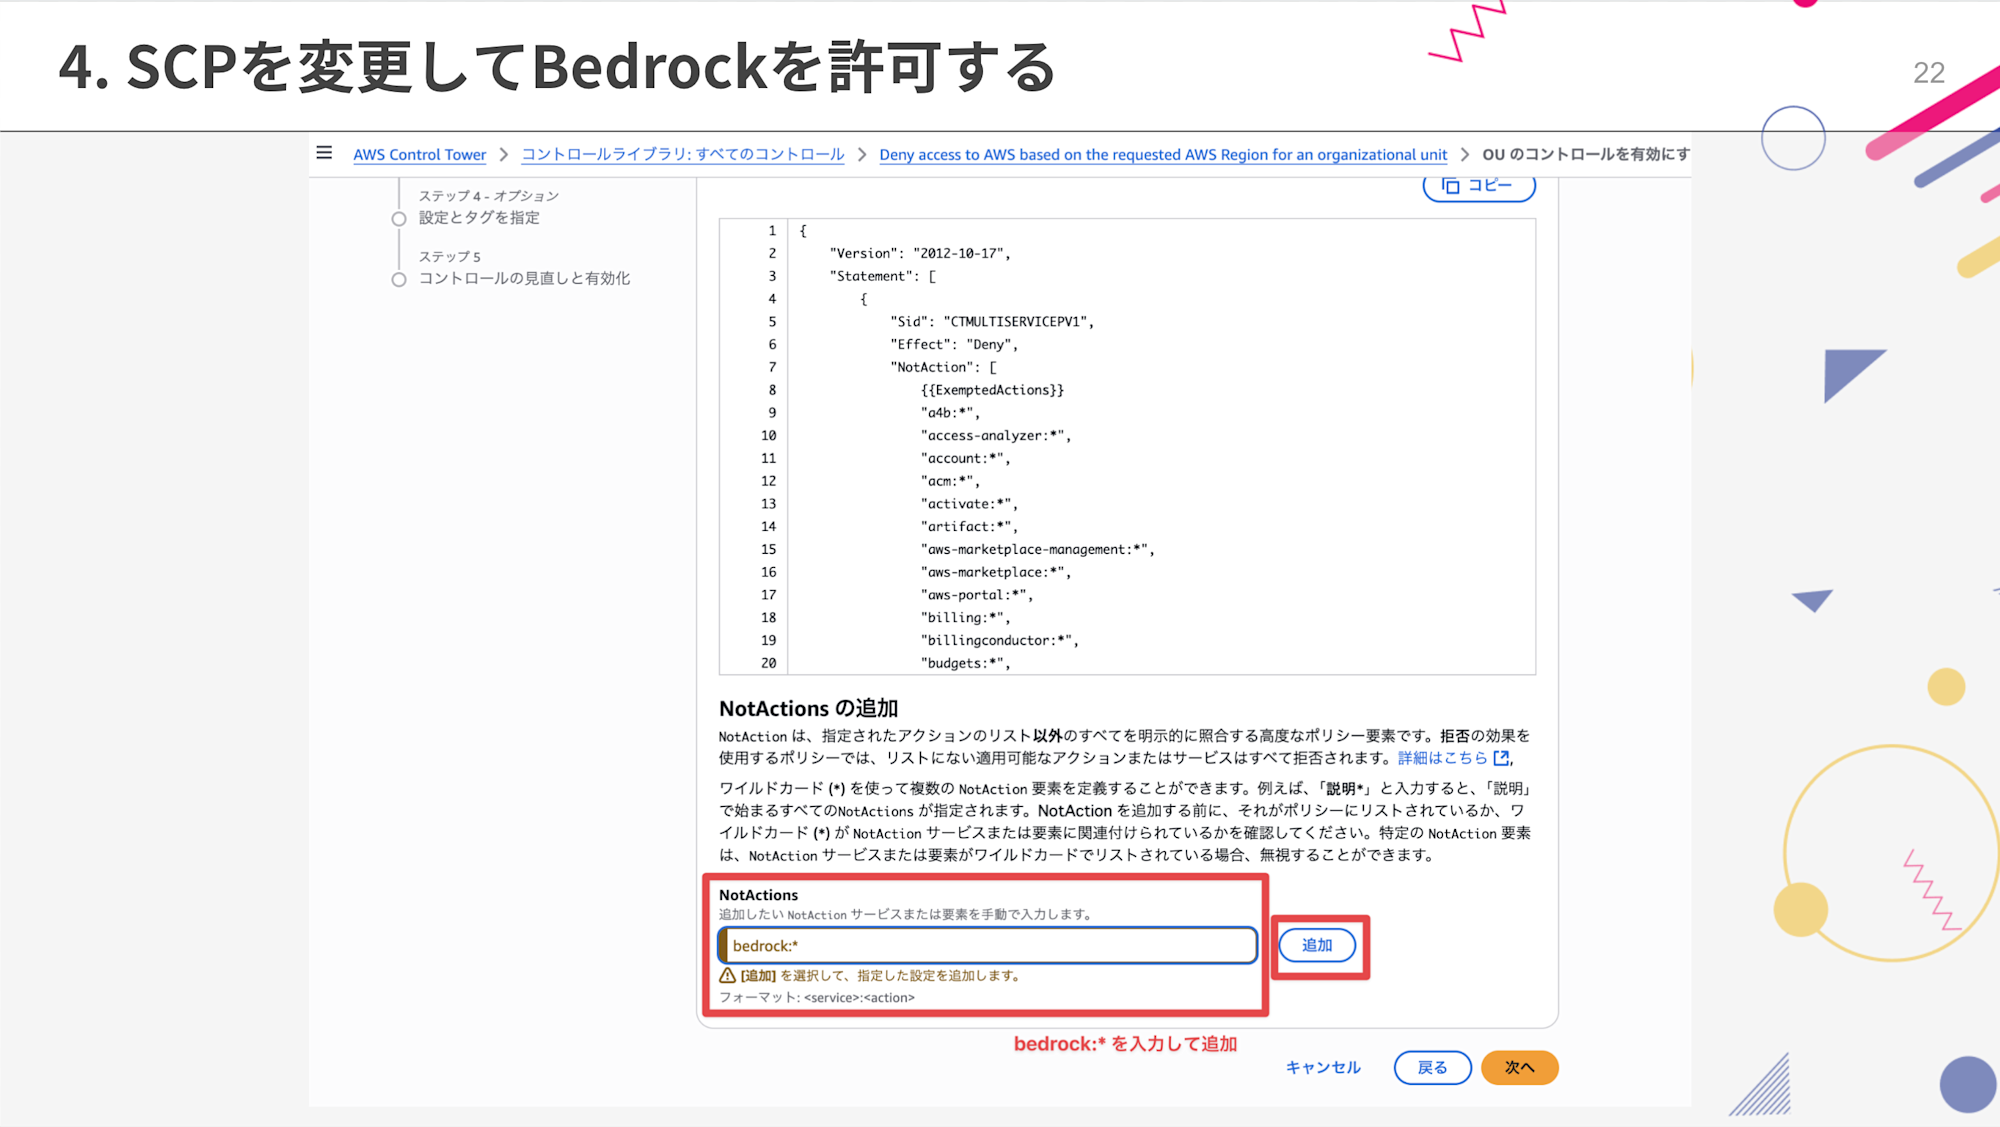Click the "Effect": "Deny" code line
Screen dimensions: 2000x1127
pyautogui.click(x=954, y=344)
